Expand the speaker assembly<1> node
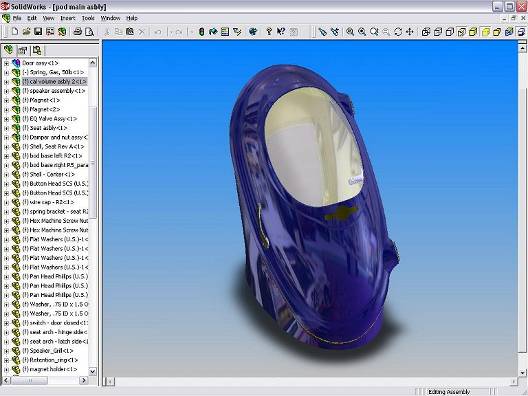 pyautogui.click(x=6, y=91)
